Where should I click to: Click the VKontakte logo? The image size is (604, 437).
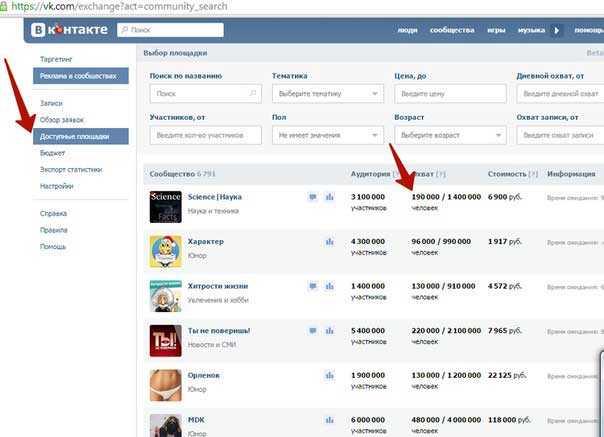click(69, 30)
